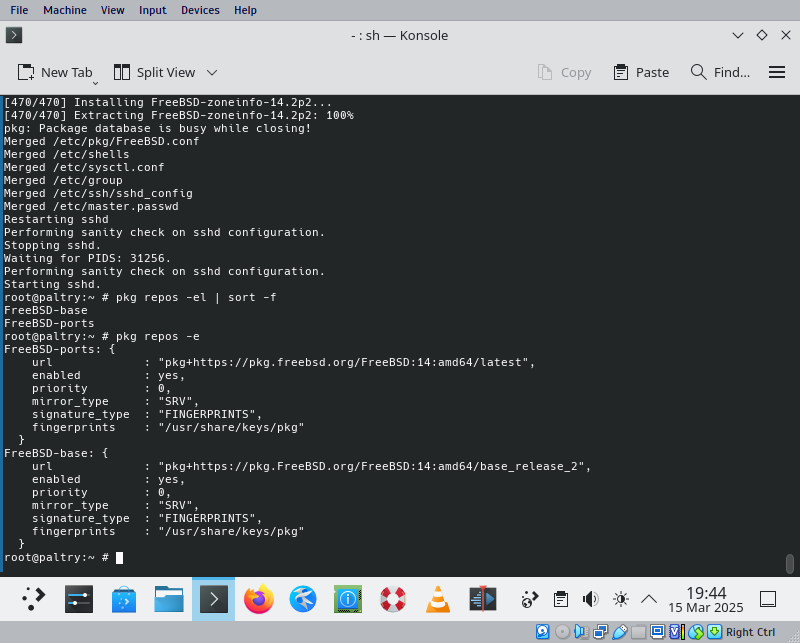
Task: Open the Falkon browser icon
Action: point(303,599)
